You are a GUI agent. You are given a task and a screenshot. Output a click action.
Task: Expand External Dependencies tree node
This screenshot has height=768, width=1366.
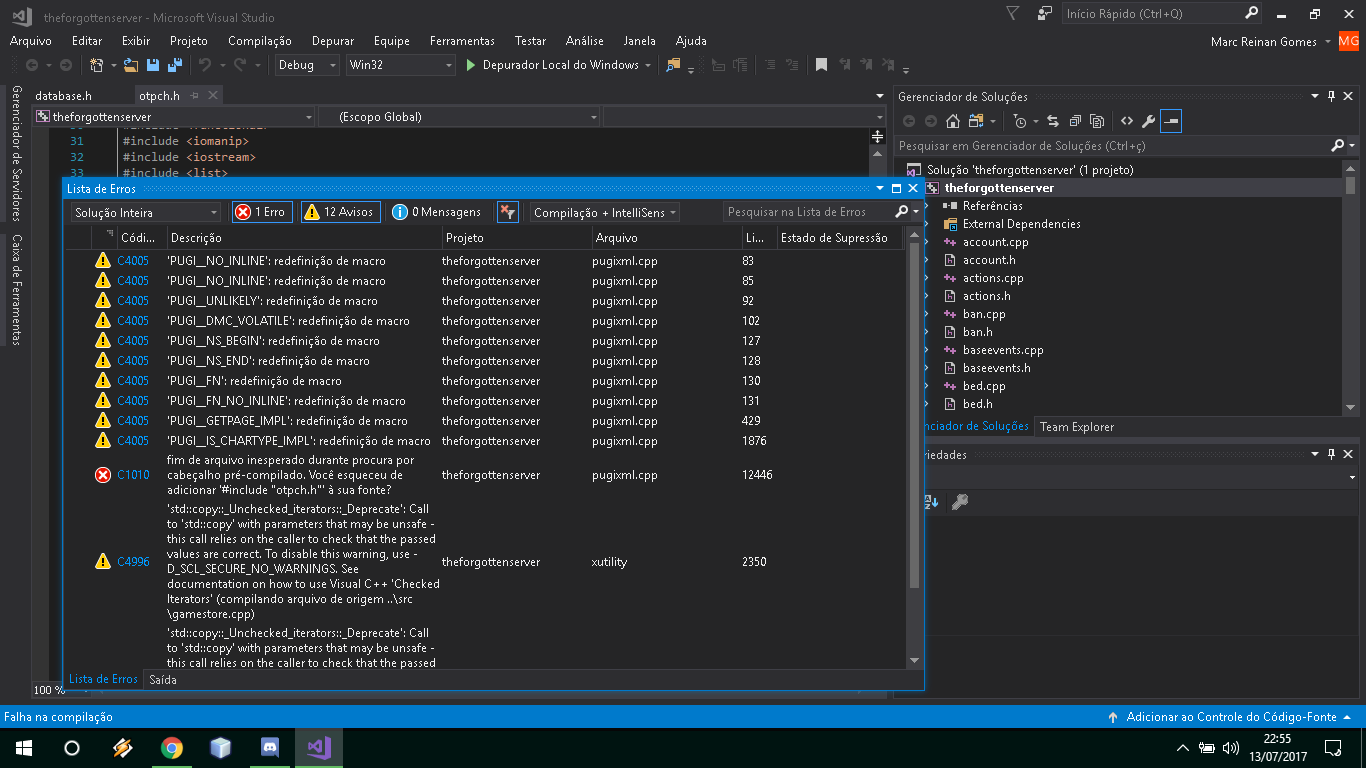(x=927, y=224)
